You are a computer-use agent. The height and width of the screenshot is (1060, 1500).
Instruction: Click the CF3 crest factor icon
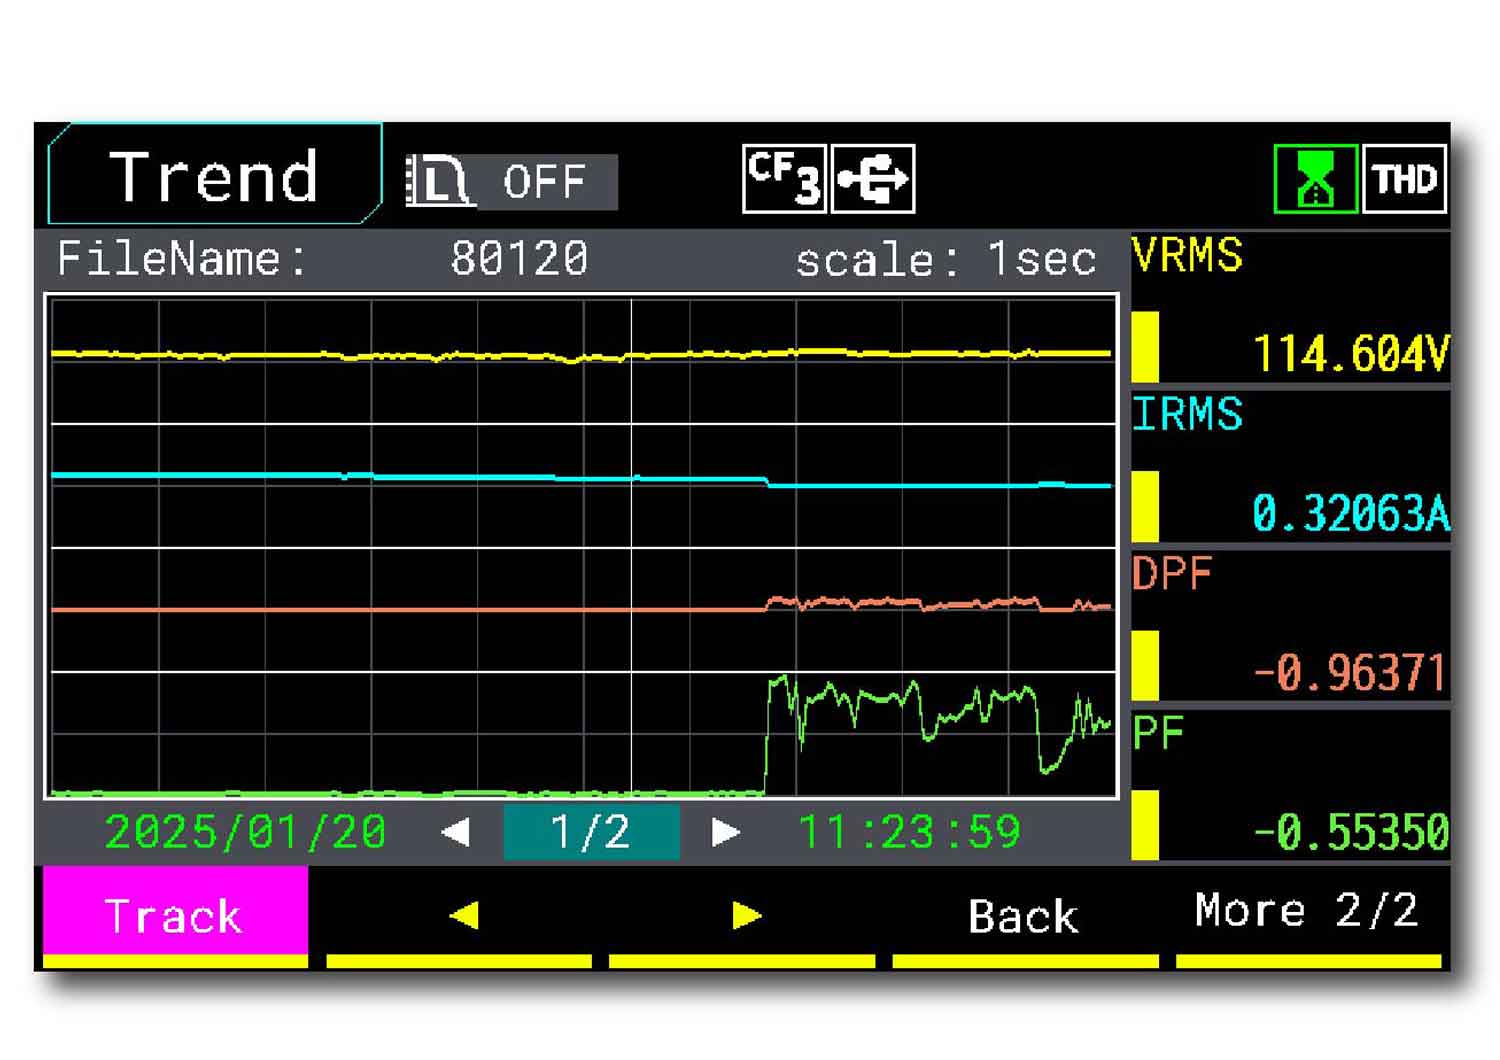[784, 179]
